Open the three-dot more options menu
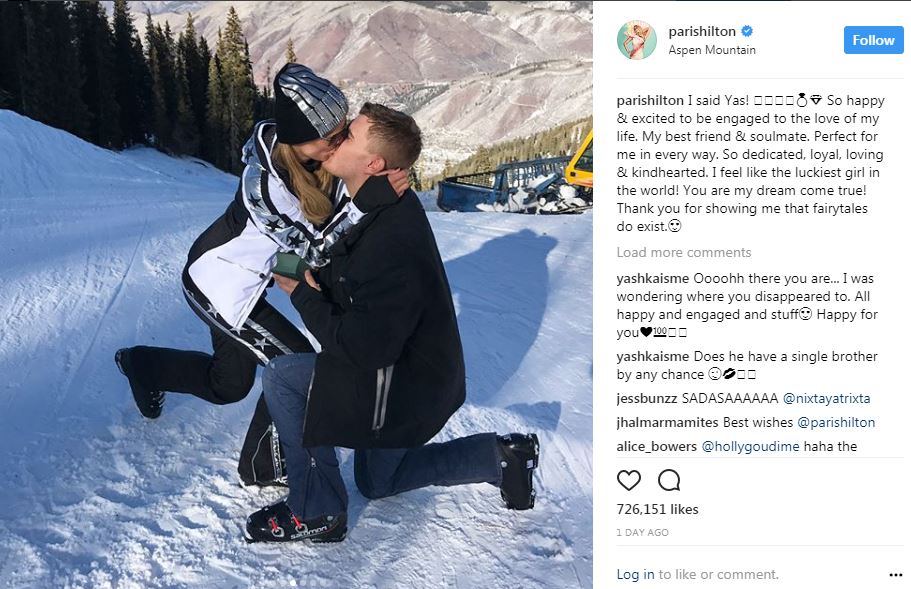Image resolution: width=911 pixels, height=589 pixels. [896, 575]
